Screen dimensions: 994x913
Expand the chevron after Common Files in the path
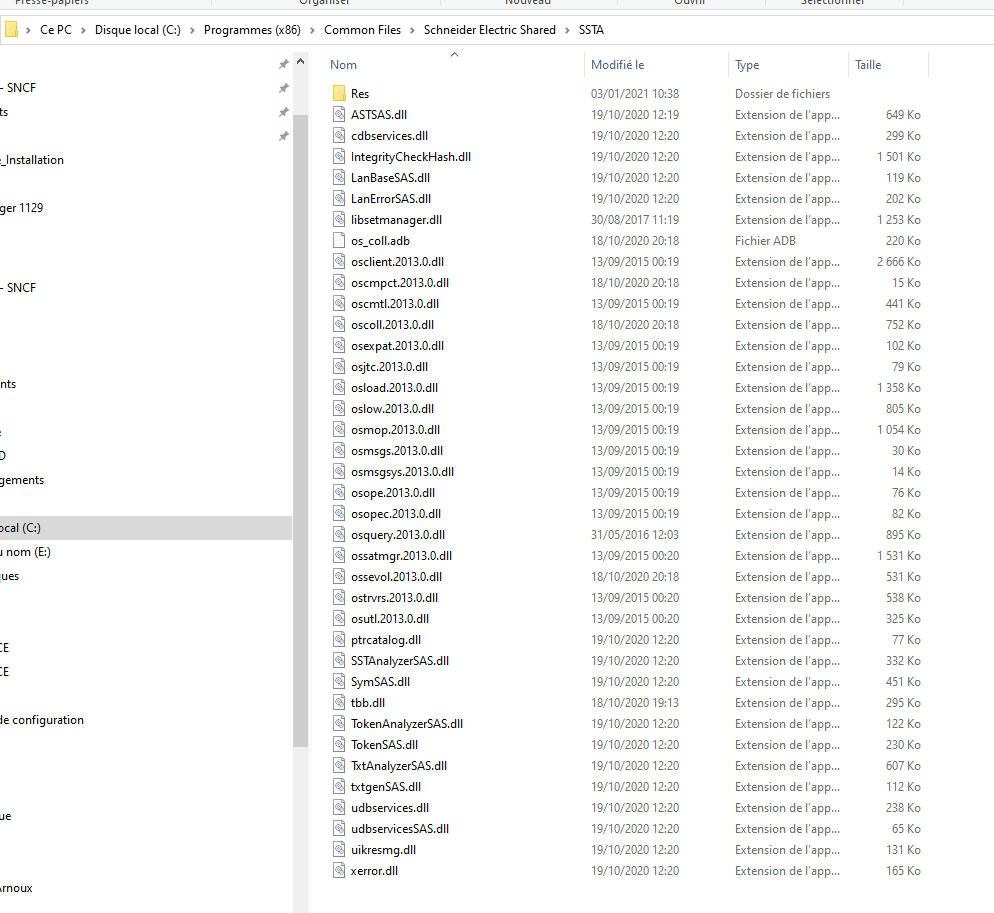(412, 30)
